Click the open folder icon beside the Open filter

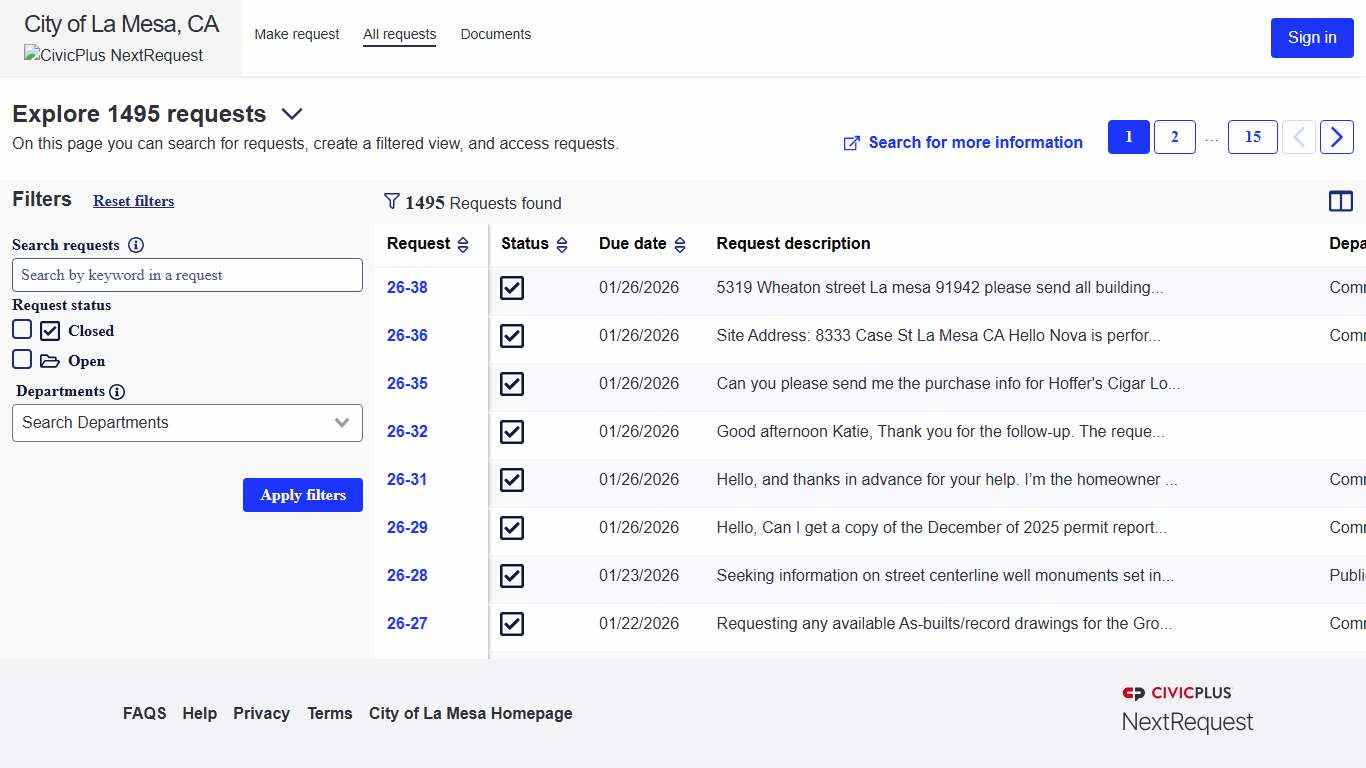click(51, 359)
